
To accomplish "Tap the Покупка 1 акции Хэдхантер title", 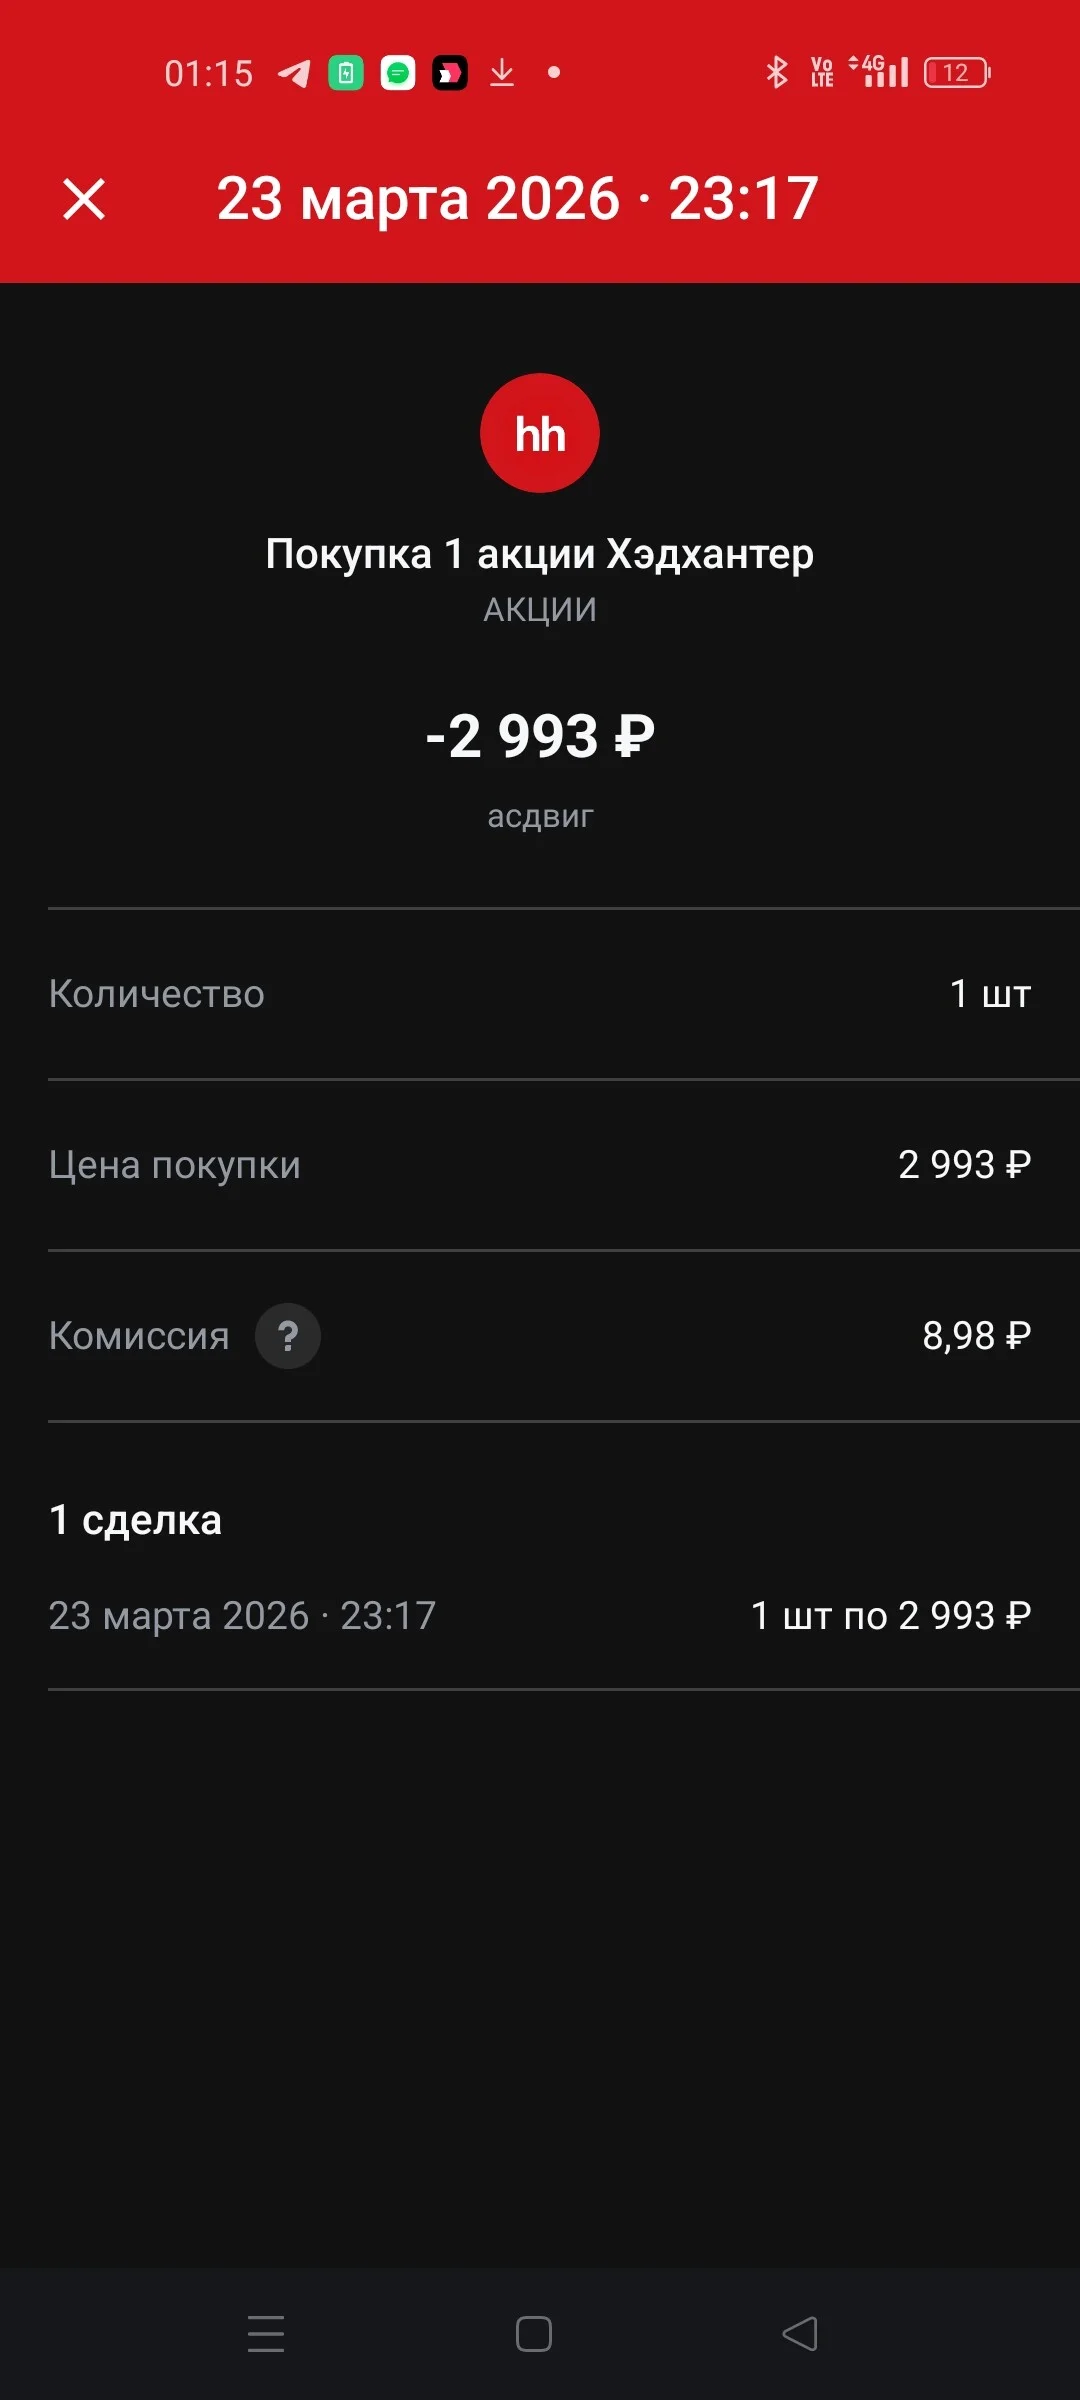I will (540, 554).
